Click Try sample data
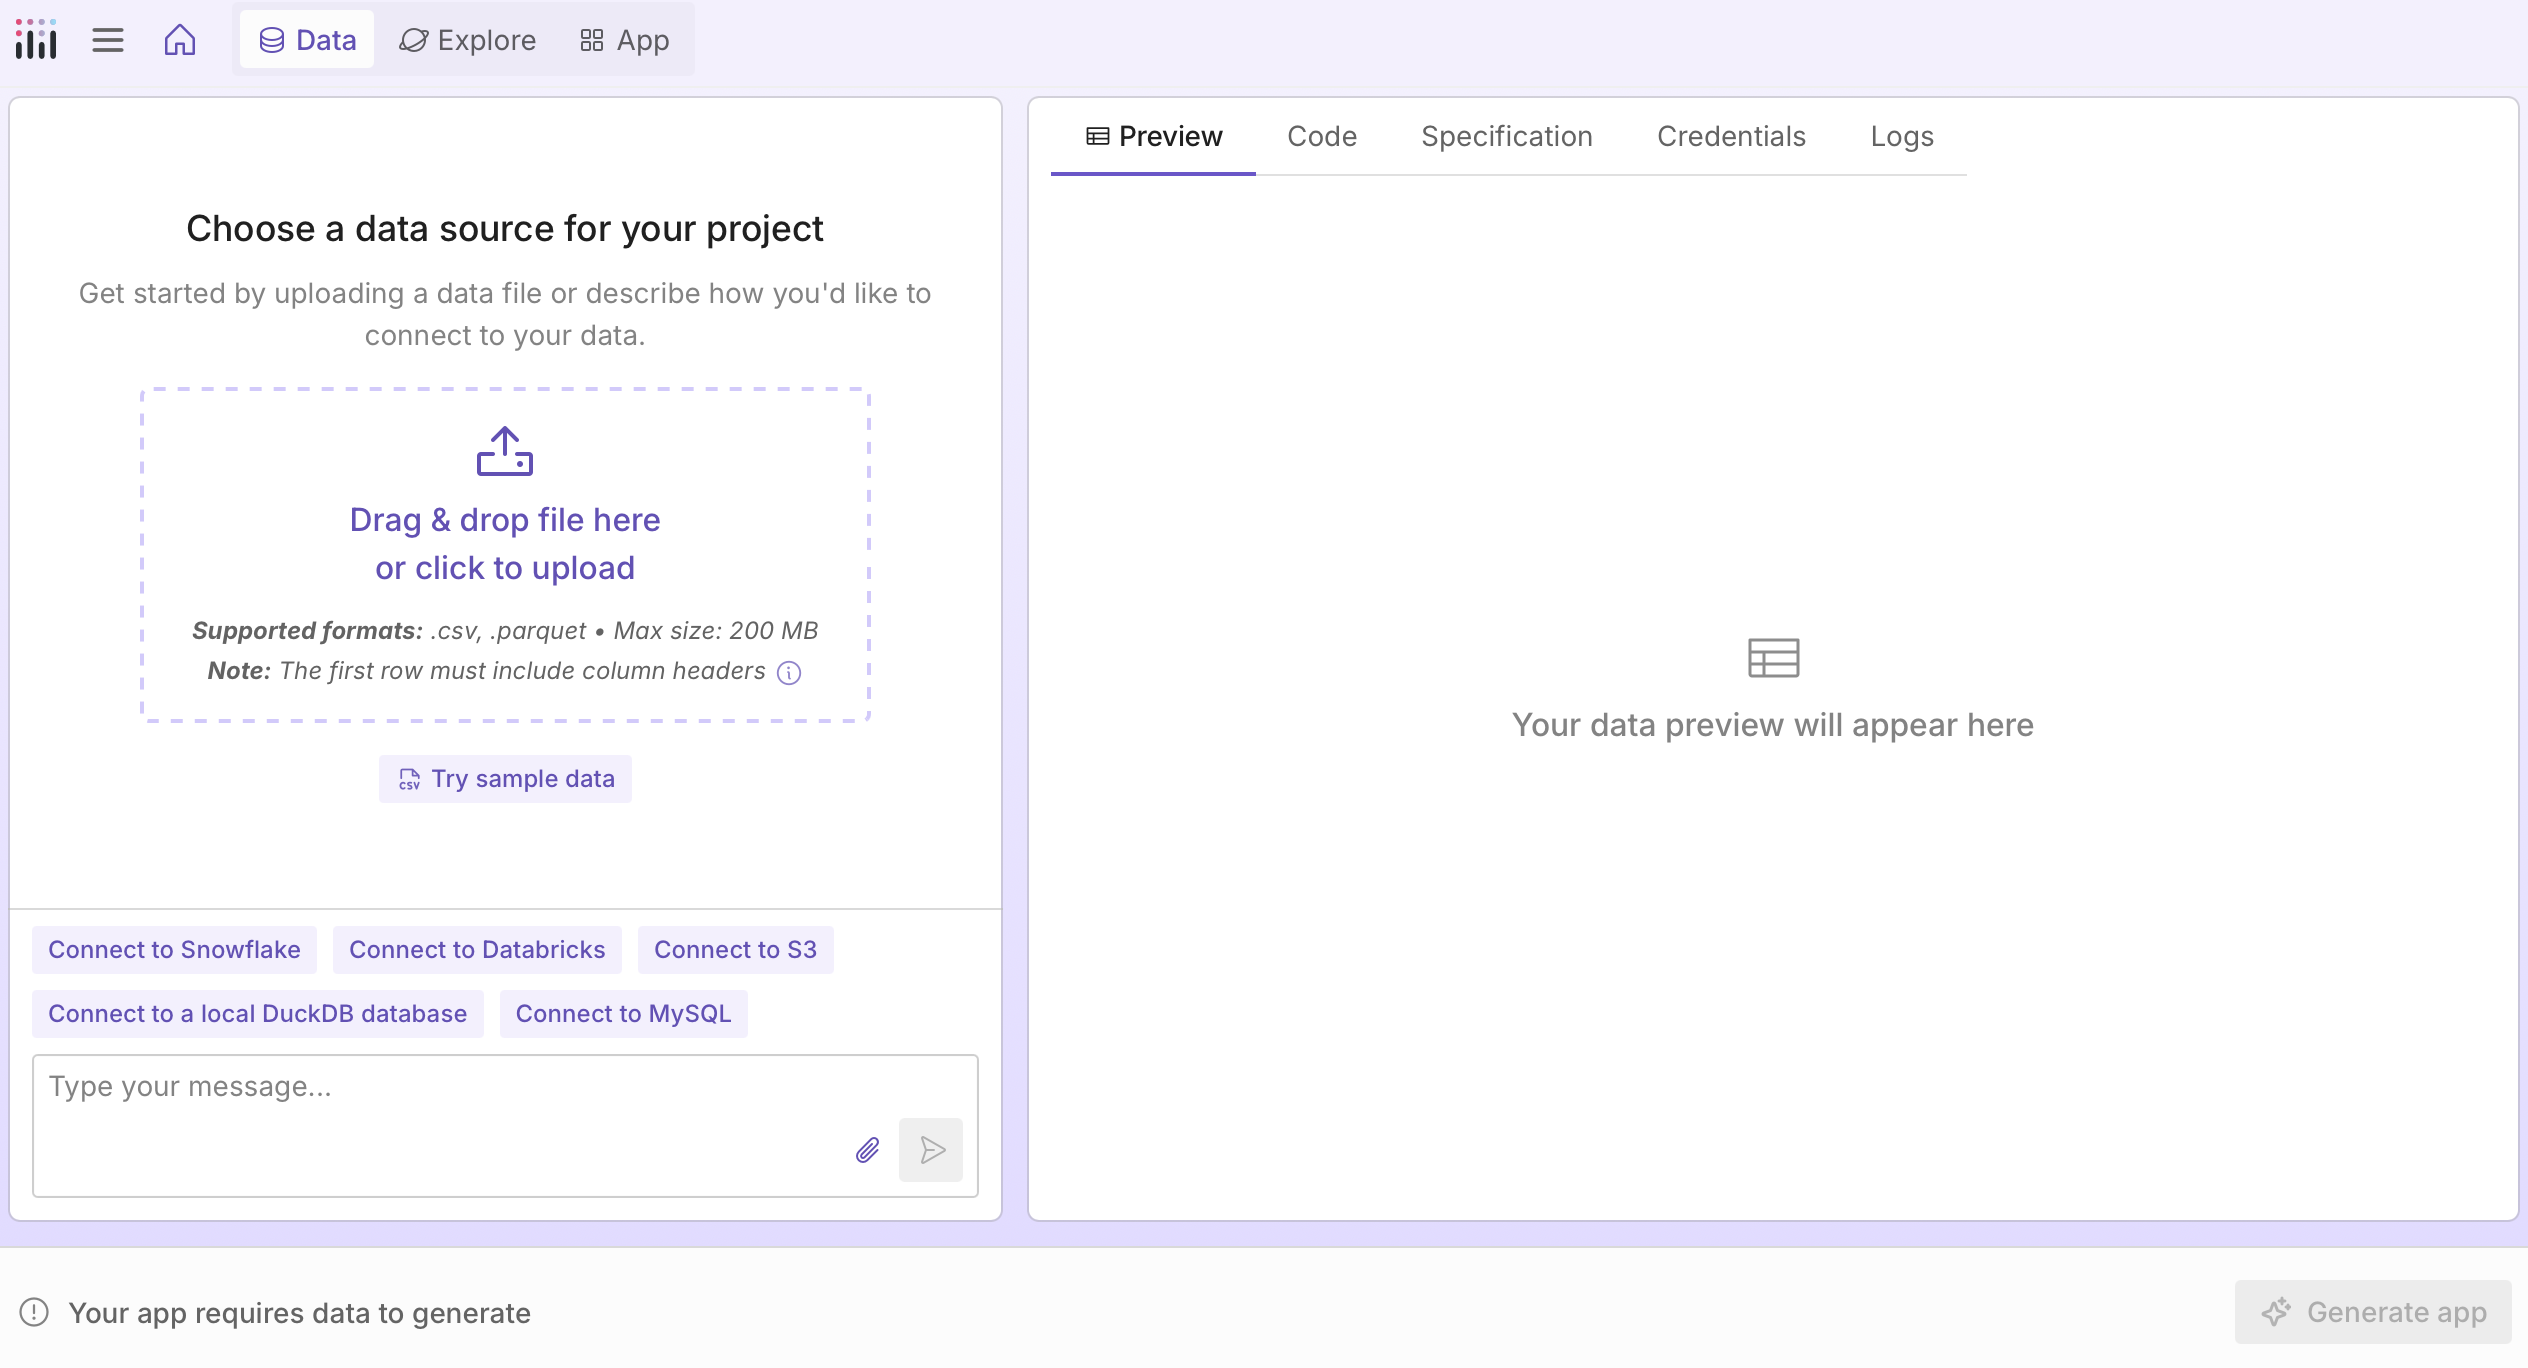2528x1368 pixels. coord(505,779)
